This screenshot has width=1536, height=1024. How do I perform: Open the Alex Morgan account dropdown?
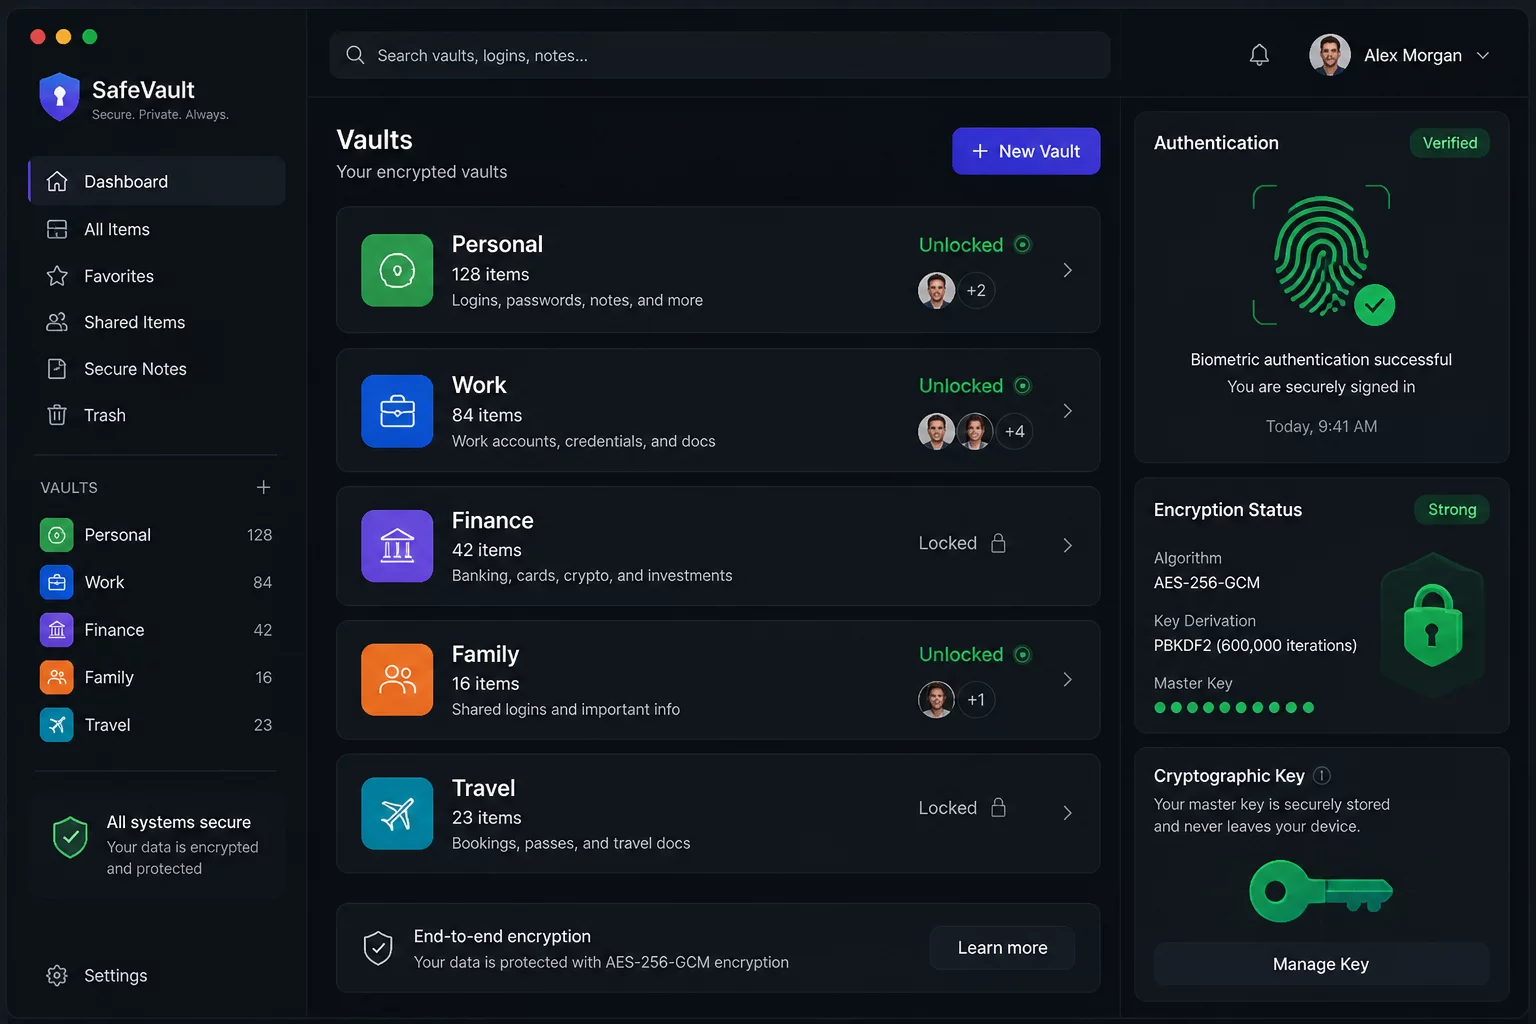pos(1483,55)
